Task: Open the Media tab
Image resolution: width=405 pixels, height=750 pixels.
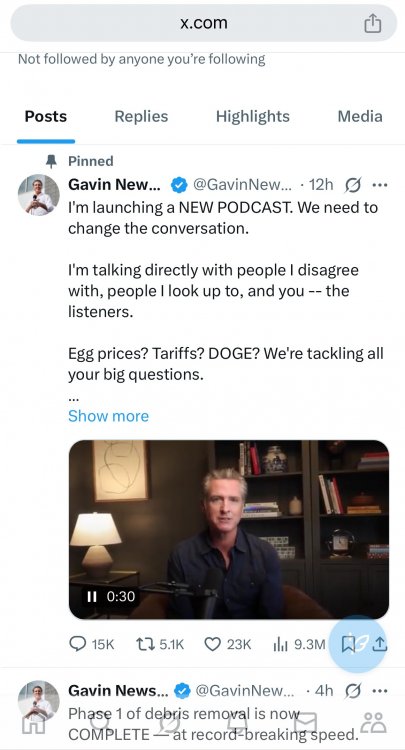Action: [x=360, y=116]
